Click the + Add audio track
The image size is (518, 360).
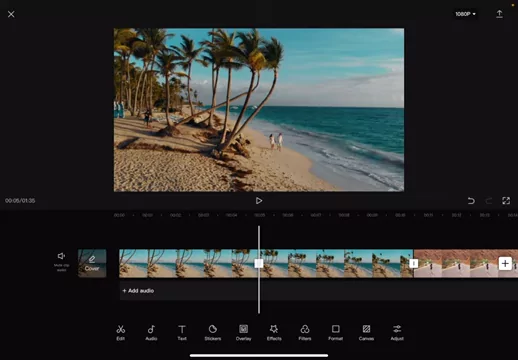point(138,291)
